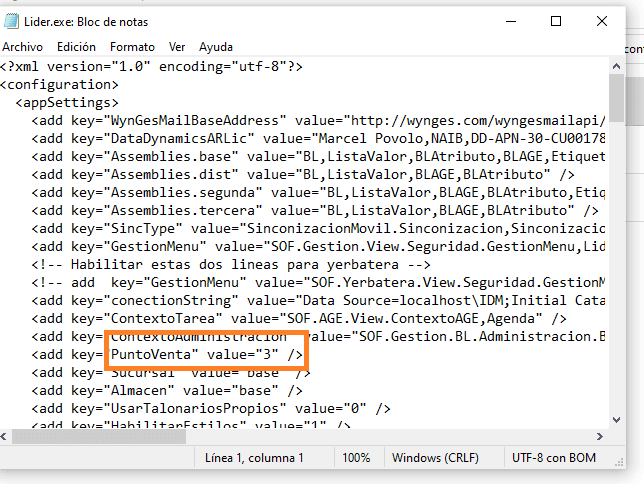The width and height of the screenshot is (644, 484).
Task: Click the UTF-8 con BOM encoding field
Action: click(556, 457)
